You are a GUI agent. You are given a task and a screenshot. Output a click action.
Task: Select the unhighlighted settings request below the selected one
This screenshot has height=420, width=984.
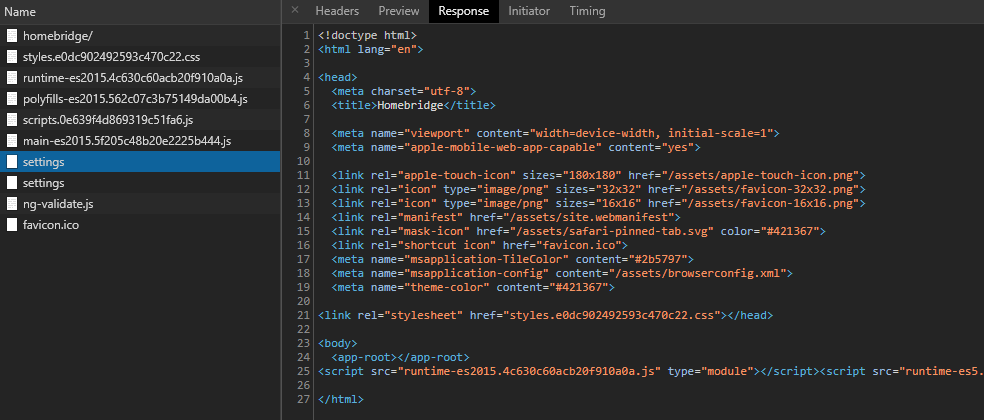[x=140, y=183]
